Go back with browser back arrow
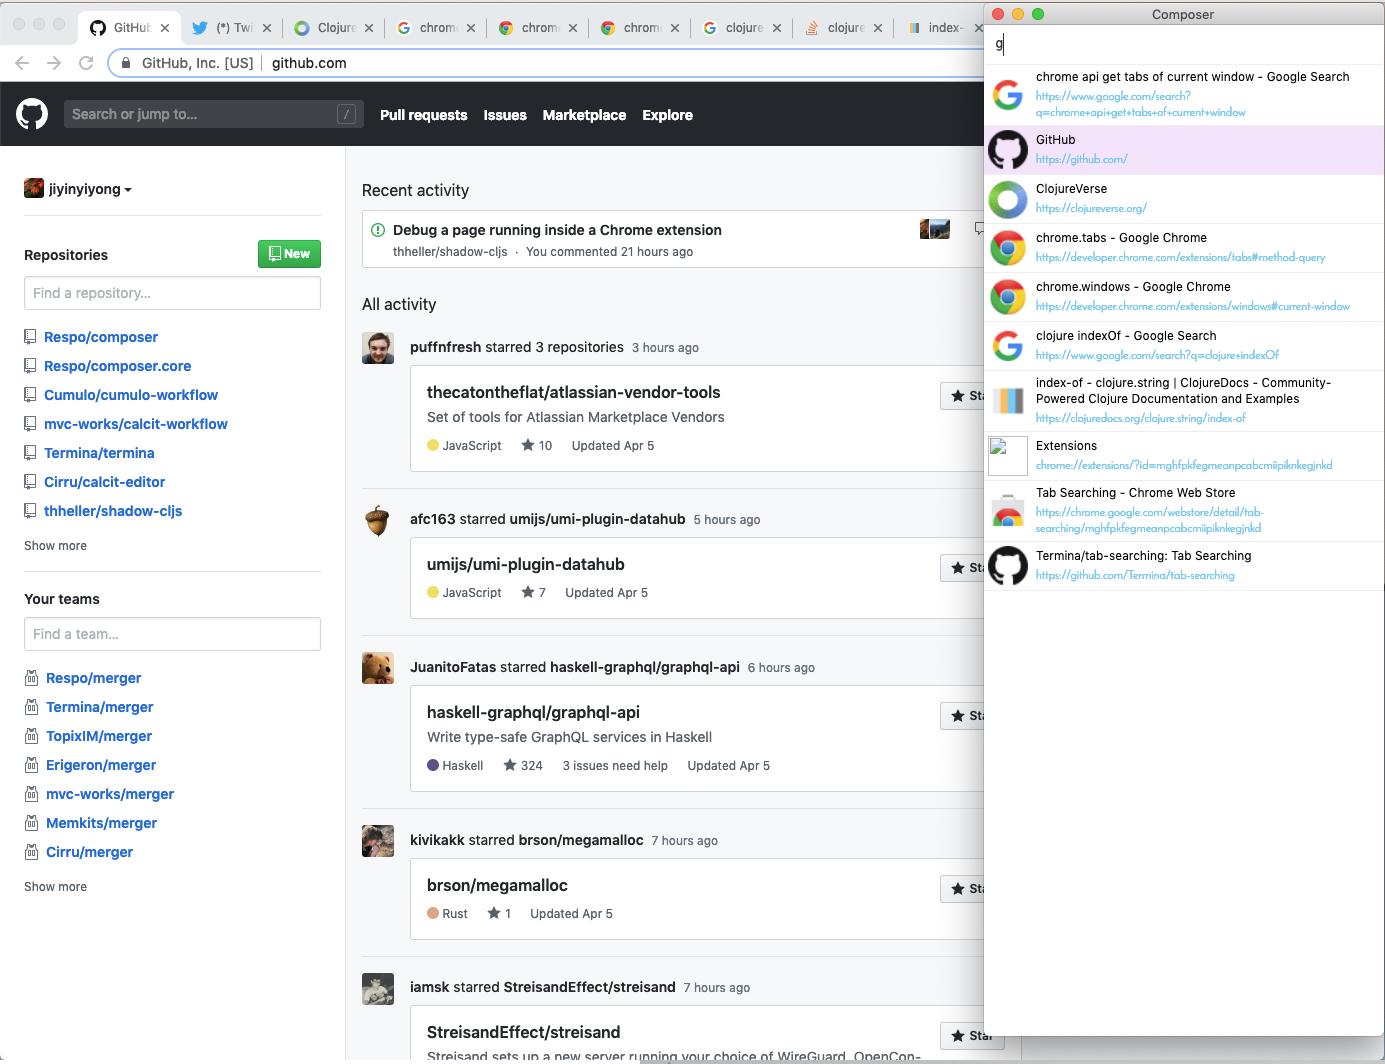The height and width of the screenshot is (1064, 1385). point(22,63)
